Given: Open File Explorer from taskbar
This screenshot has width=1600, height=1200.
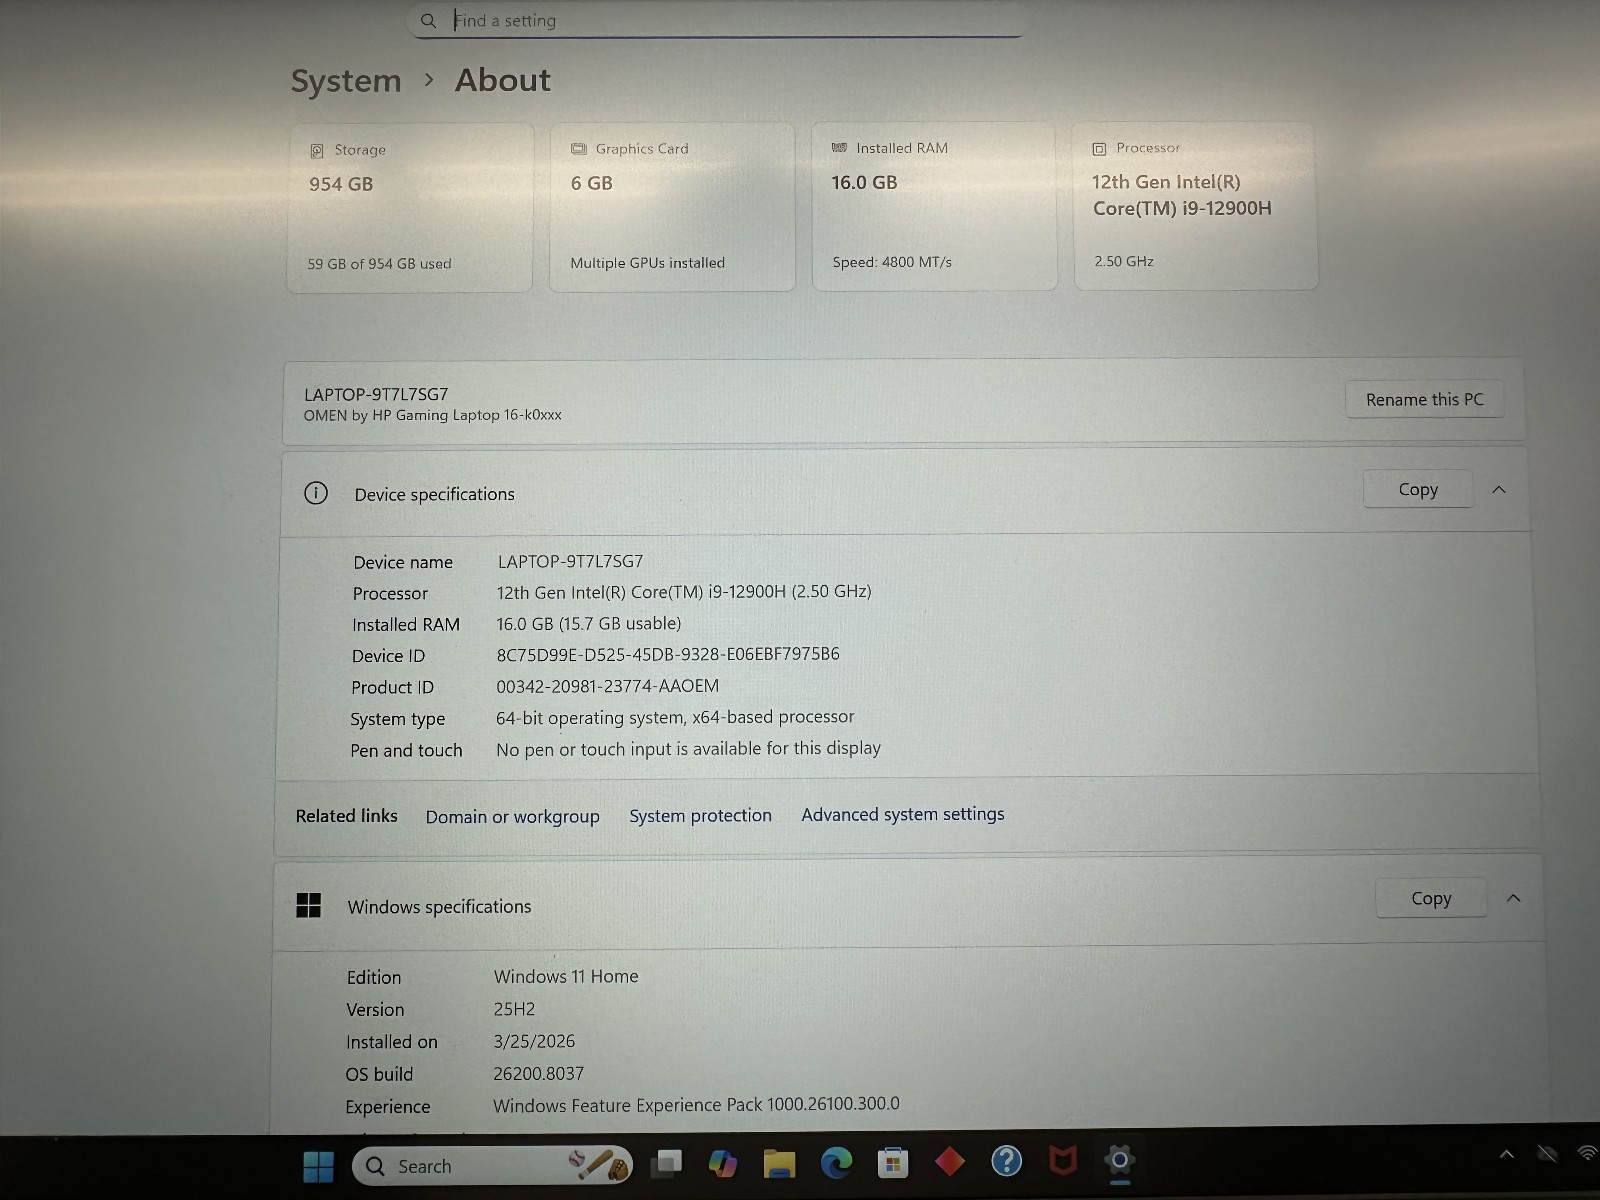Looking at the screenshot, I should [779, 1163].
